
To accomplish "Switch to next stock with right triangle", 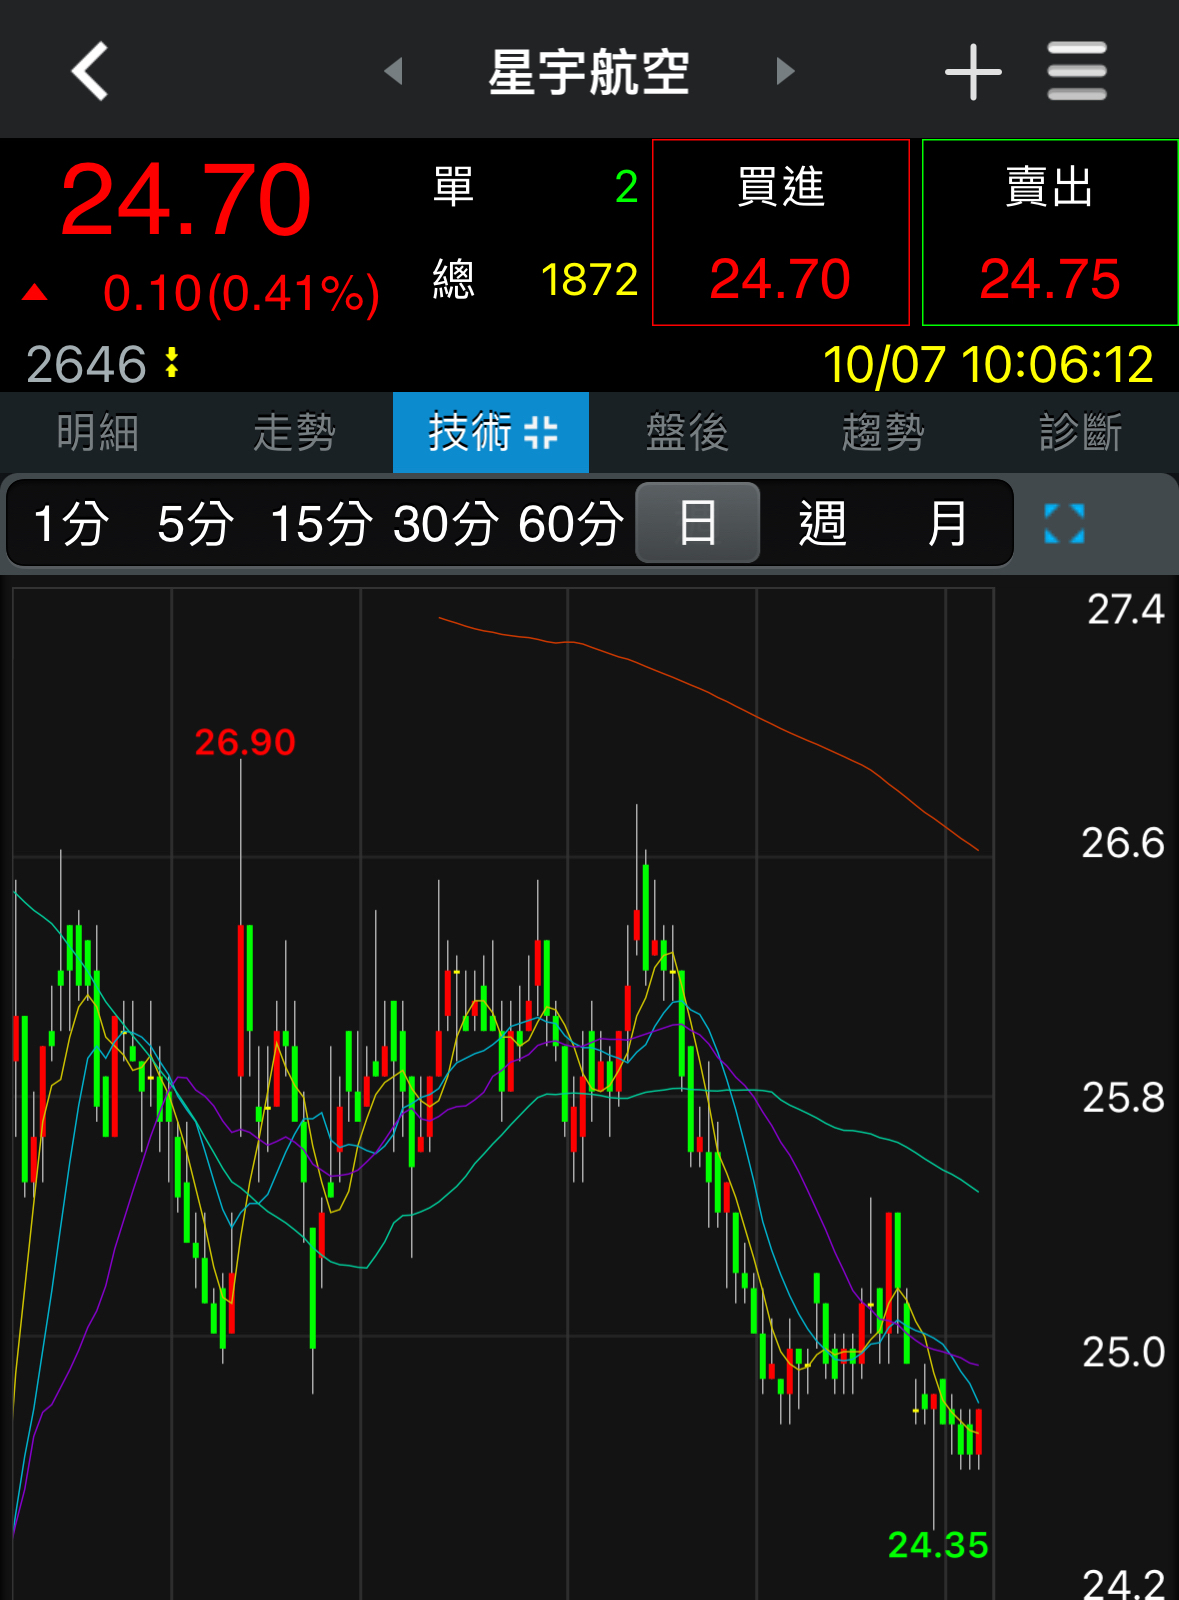I will [785, 71].
